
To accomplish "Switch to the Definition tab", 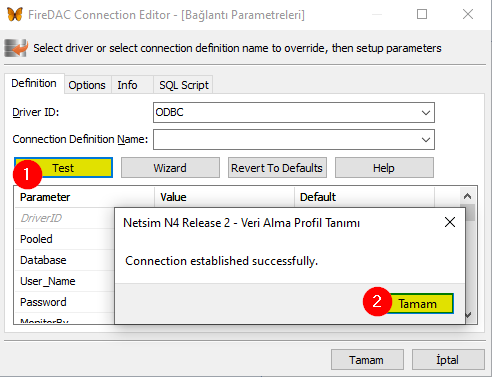I will pos(34,83).
